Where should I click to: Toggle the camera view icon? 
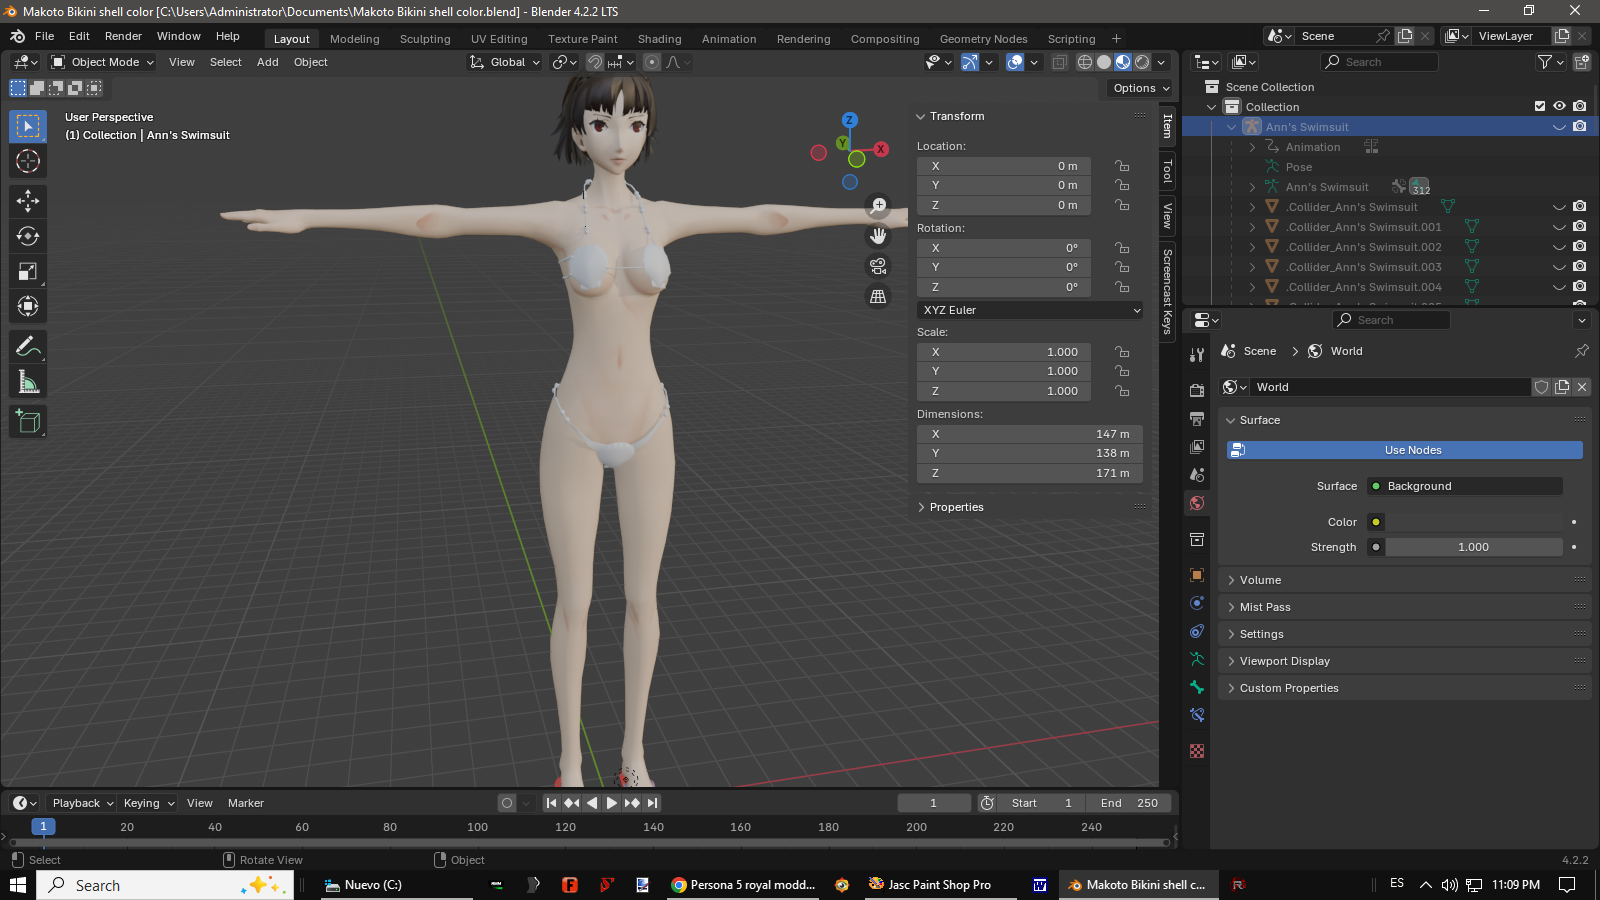coord(878,266)
